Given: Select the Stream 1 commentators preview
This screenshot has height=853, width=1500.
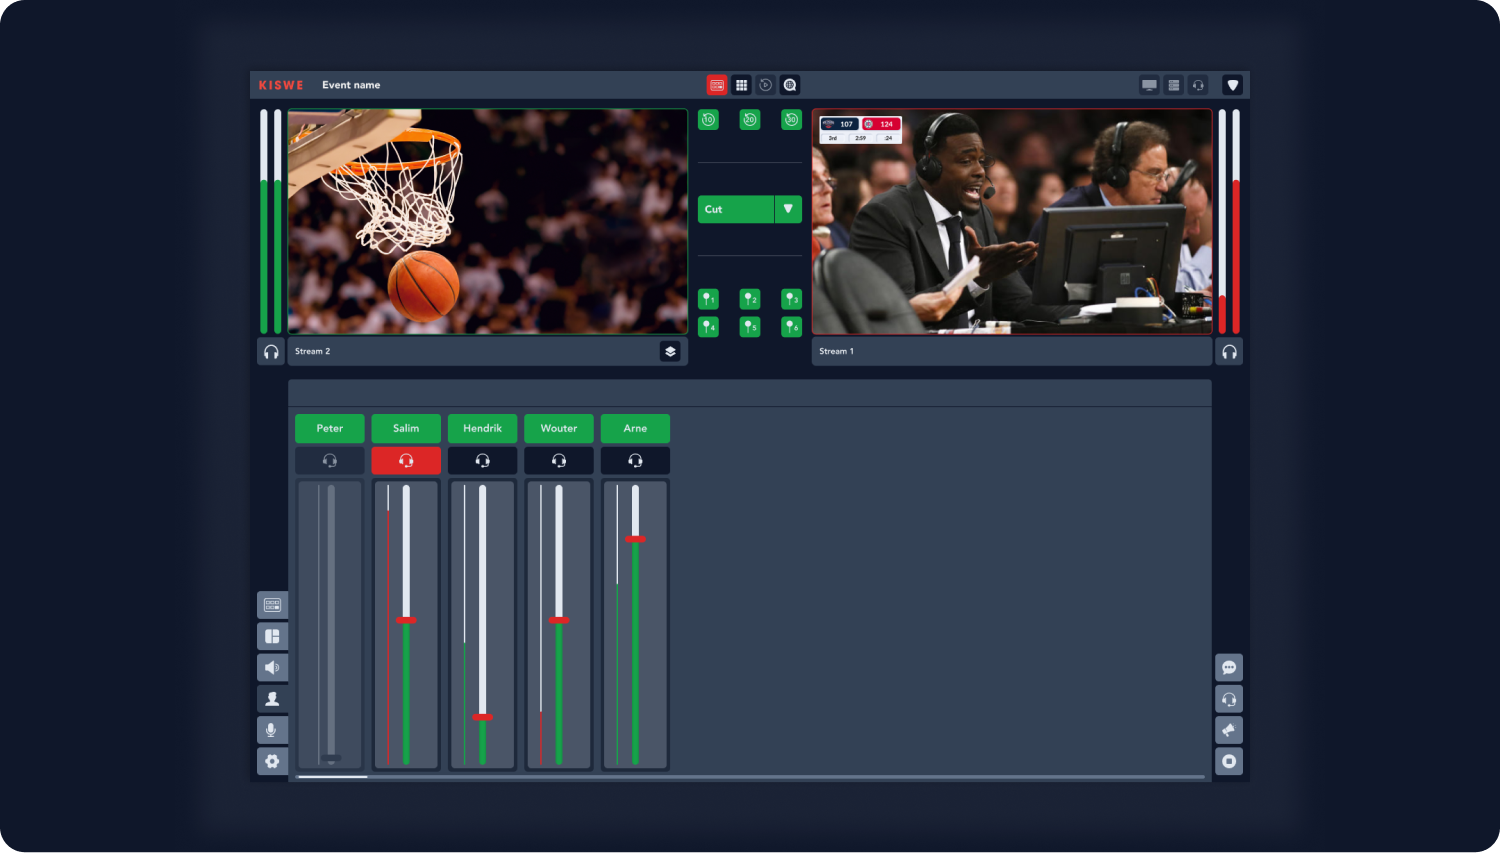Looking at the screenshot, I should click(x=1012, y=221).
